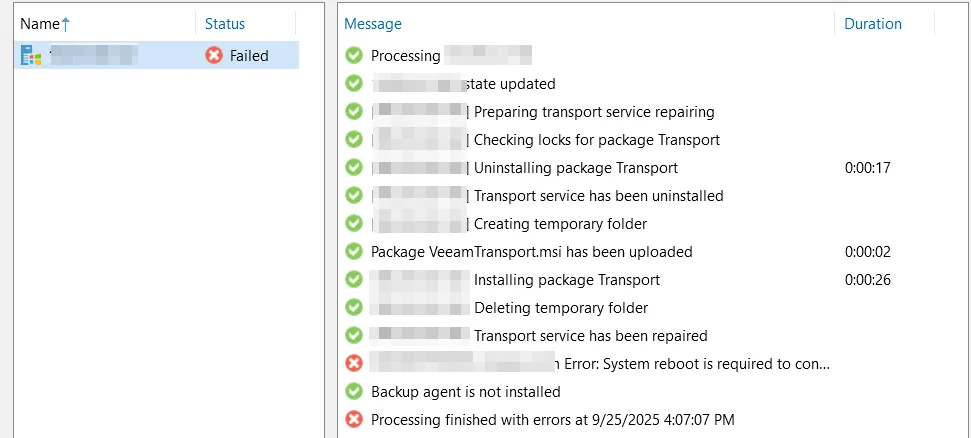The height and width of the screenshot is (438, 971).
Task: Click success icon for Creating temporary folder
Action: [354, 223]
